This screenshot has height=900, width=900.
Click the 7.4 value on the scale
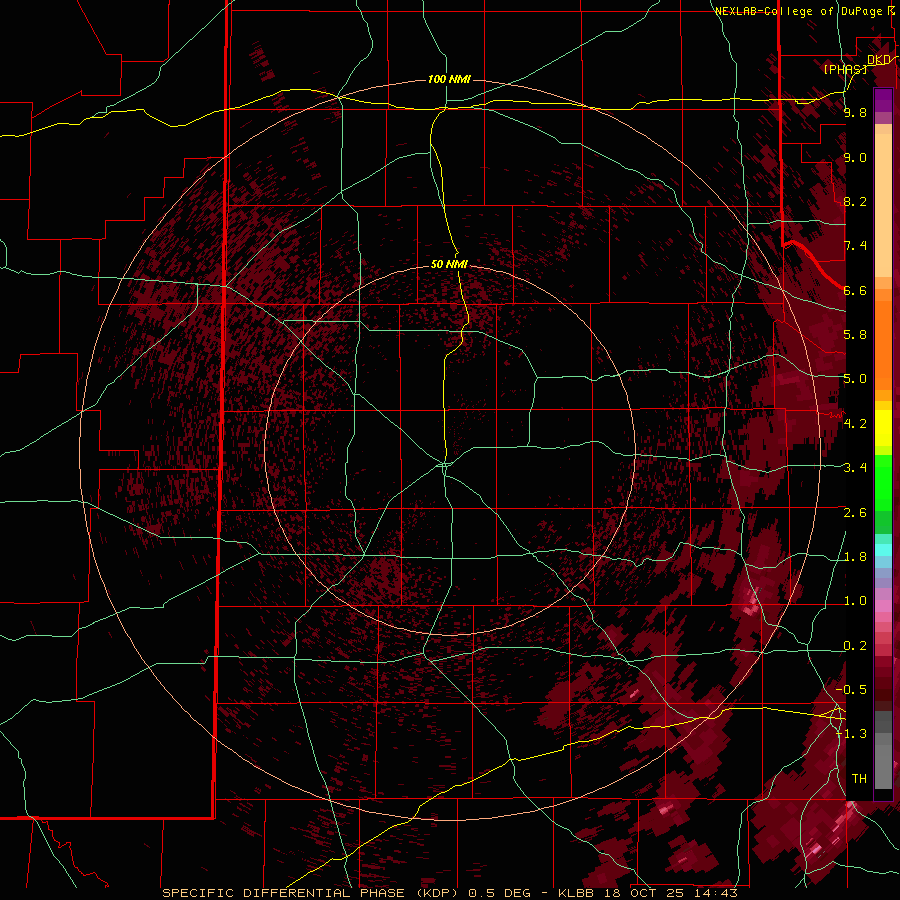point(855,246)
